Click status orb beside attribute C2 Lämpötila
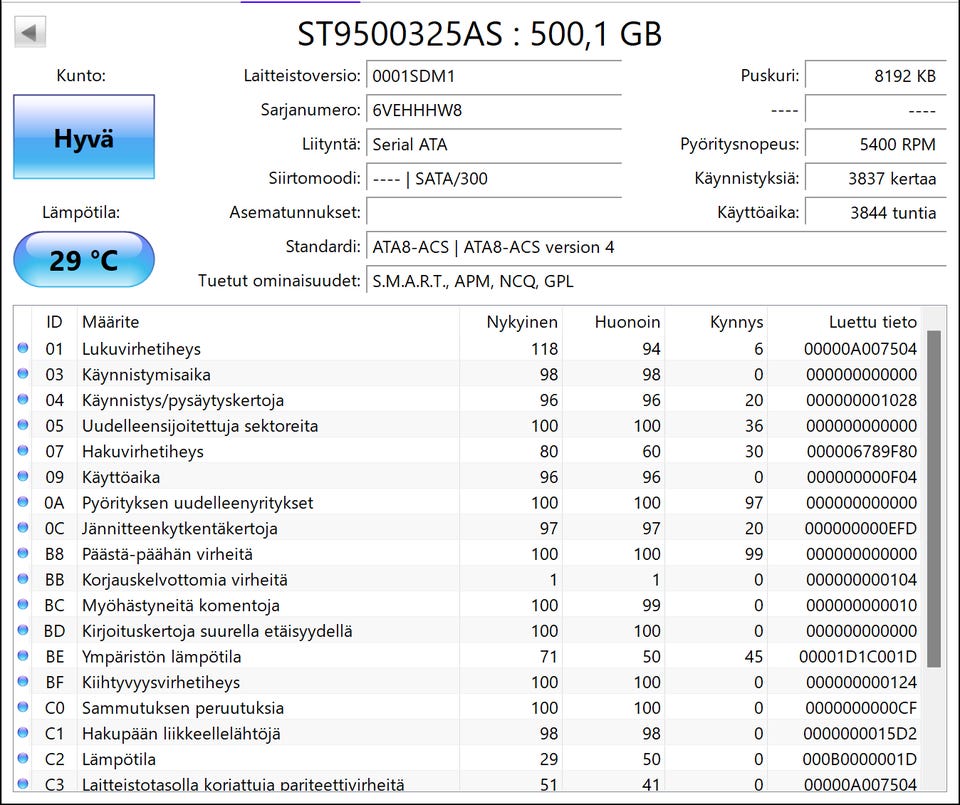The height and width of the screenshot is (805, 960). click(x=23, y=760)
